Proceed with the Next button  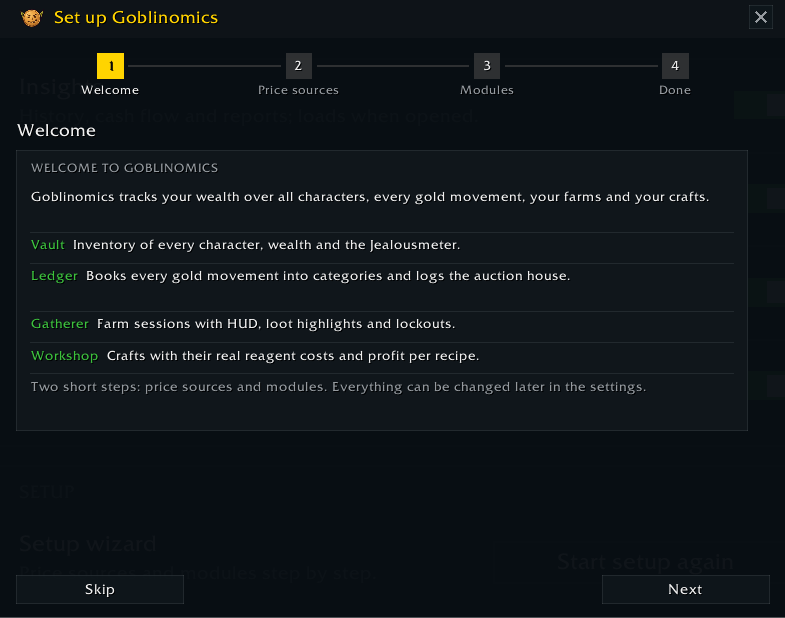685,589
